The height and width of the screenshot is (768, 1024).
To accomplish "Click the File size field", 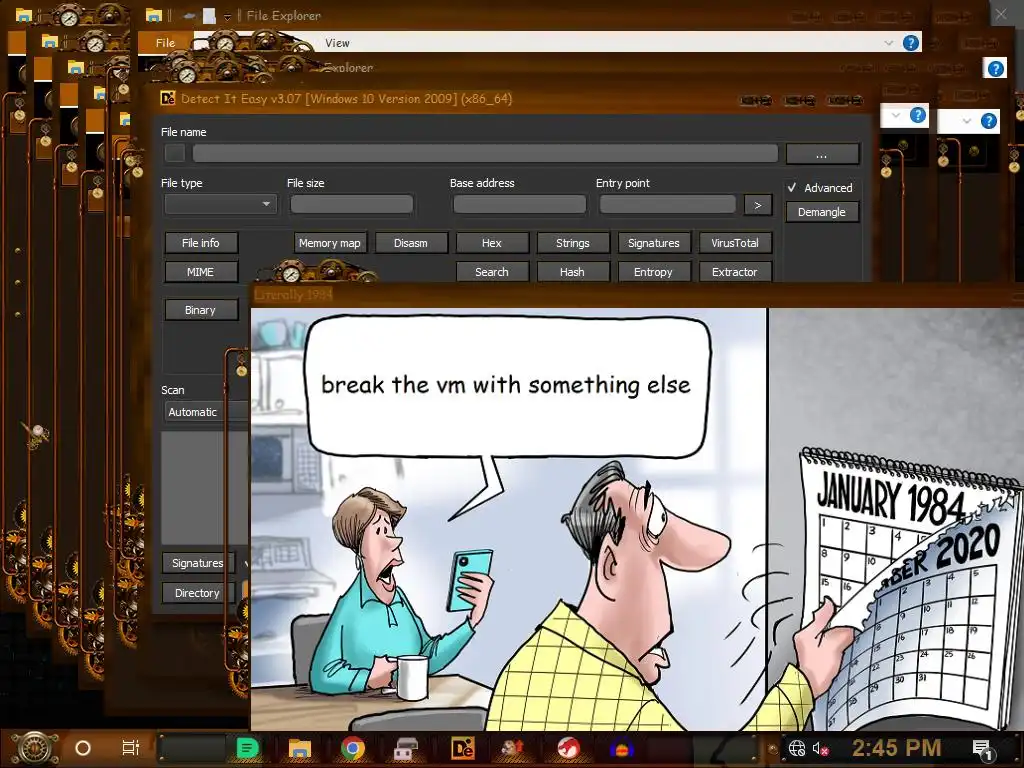I will [x=351, y=204].
